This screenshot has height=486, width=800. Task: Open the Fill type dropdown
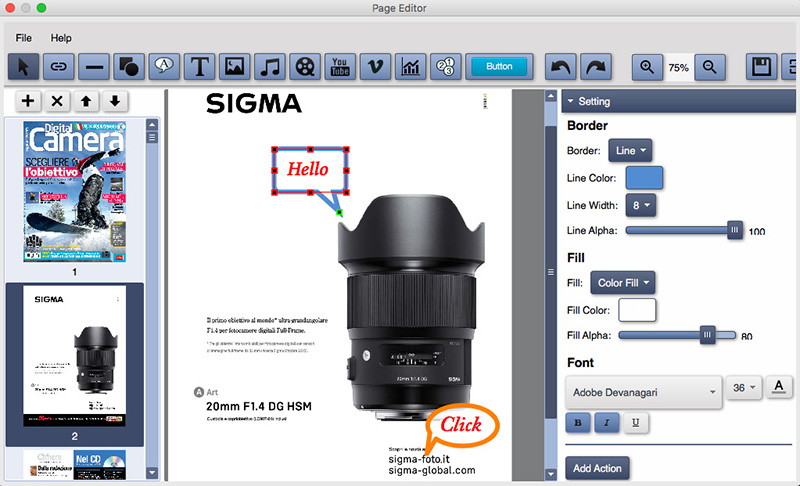click(x=622, y=283)
